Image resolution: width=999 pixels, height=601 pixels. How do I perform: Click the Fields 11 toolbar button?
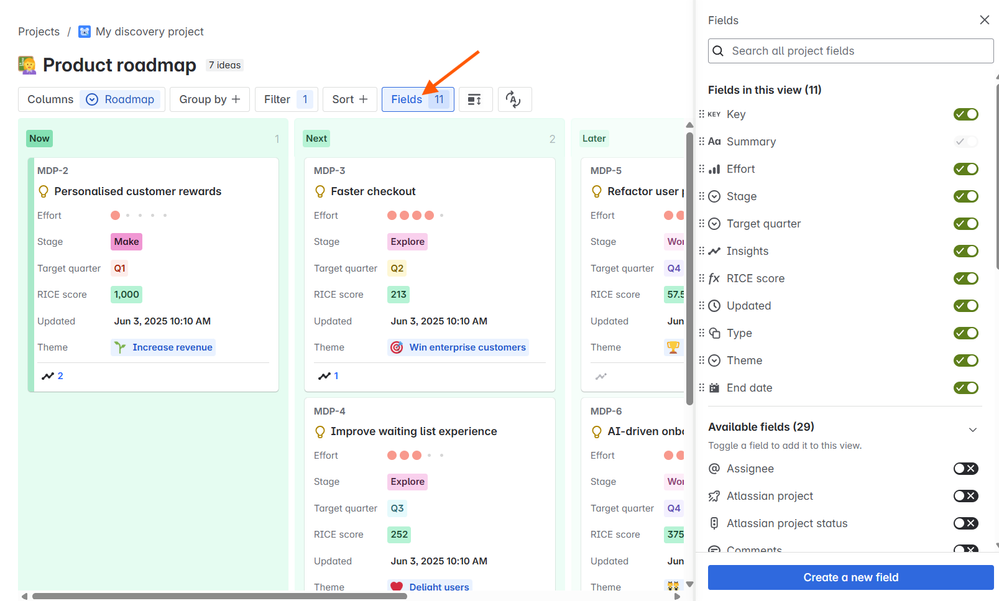tap(418, 99)
